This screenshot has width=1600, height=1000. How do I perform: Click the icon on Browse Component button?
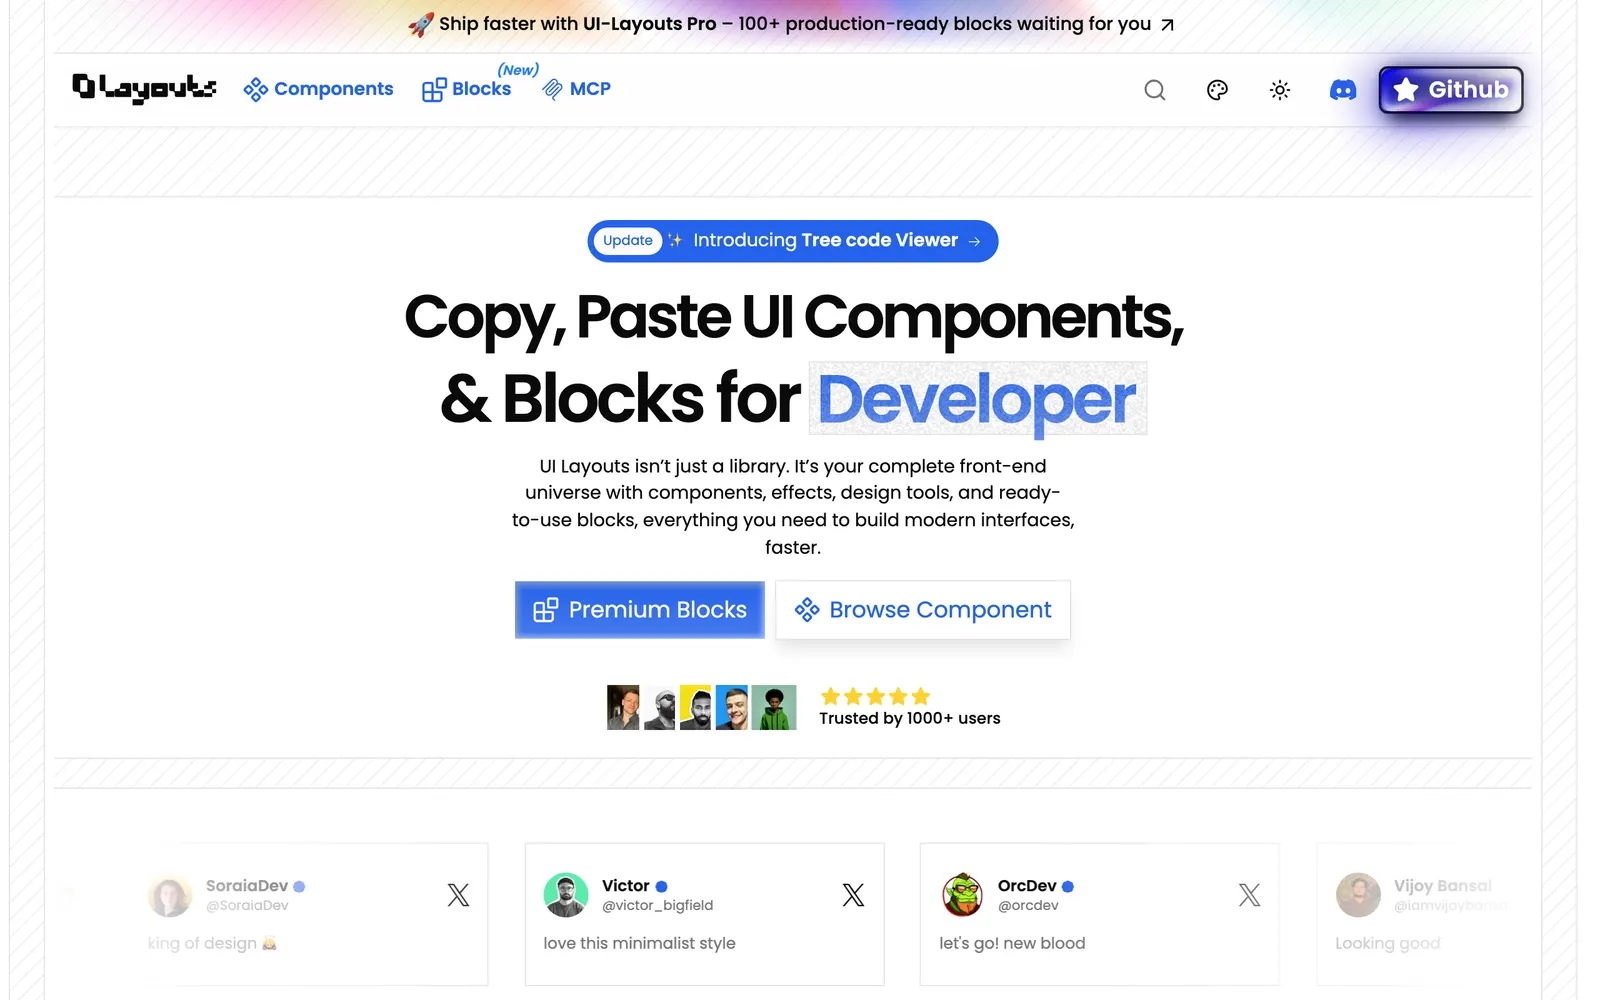point(807,610)
